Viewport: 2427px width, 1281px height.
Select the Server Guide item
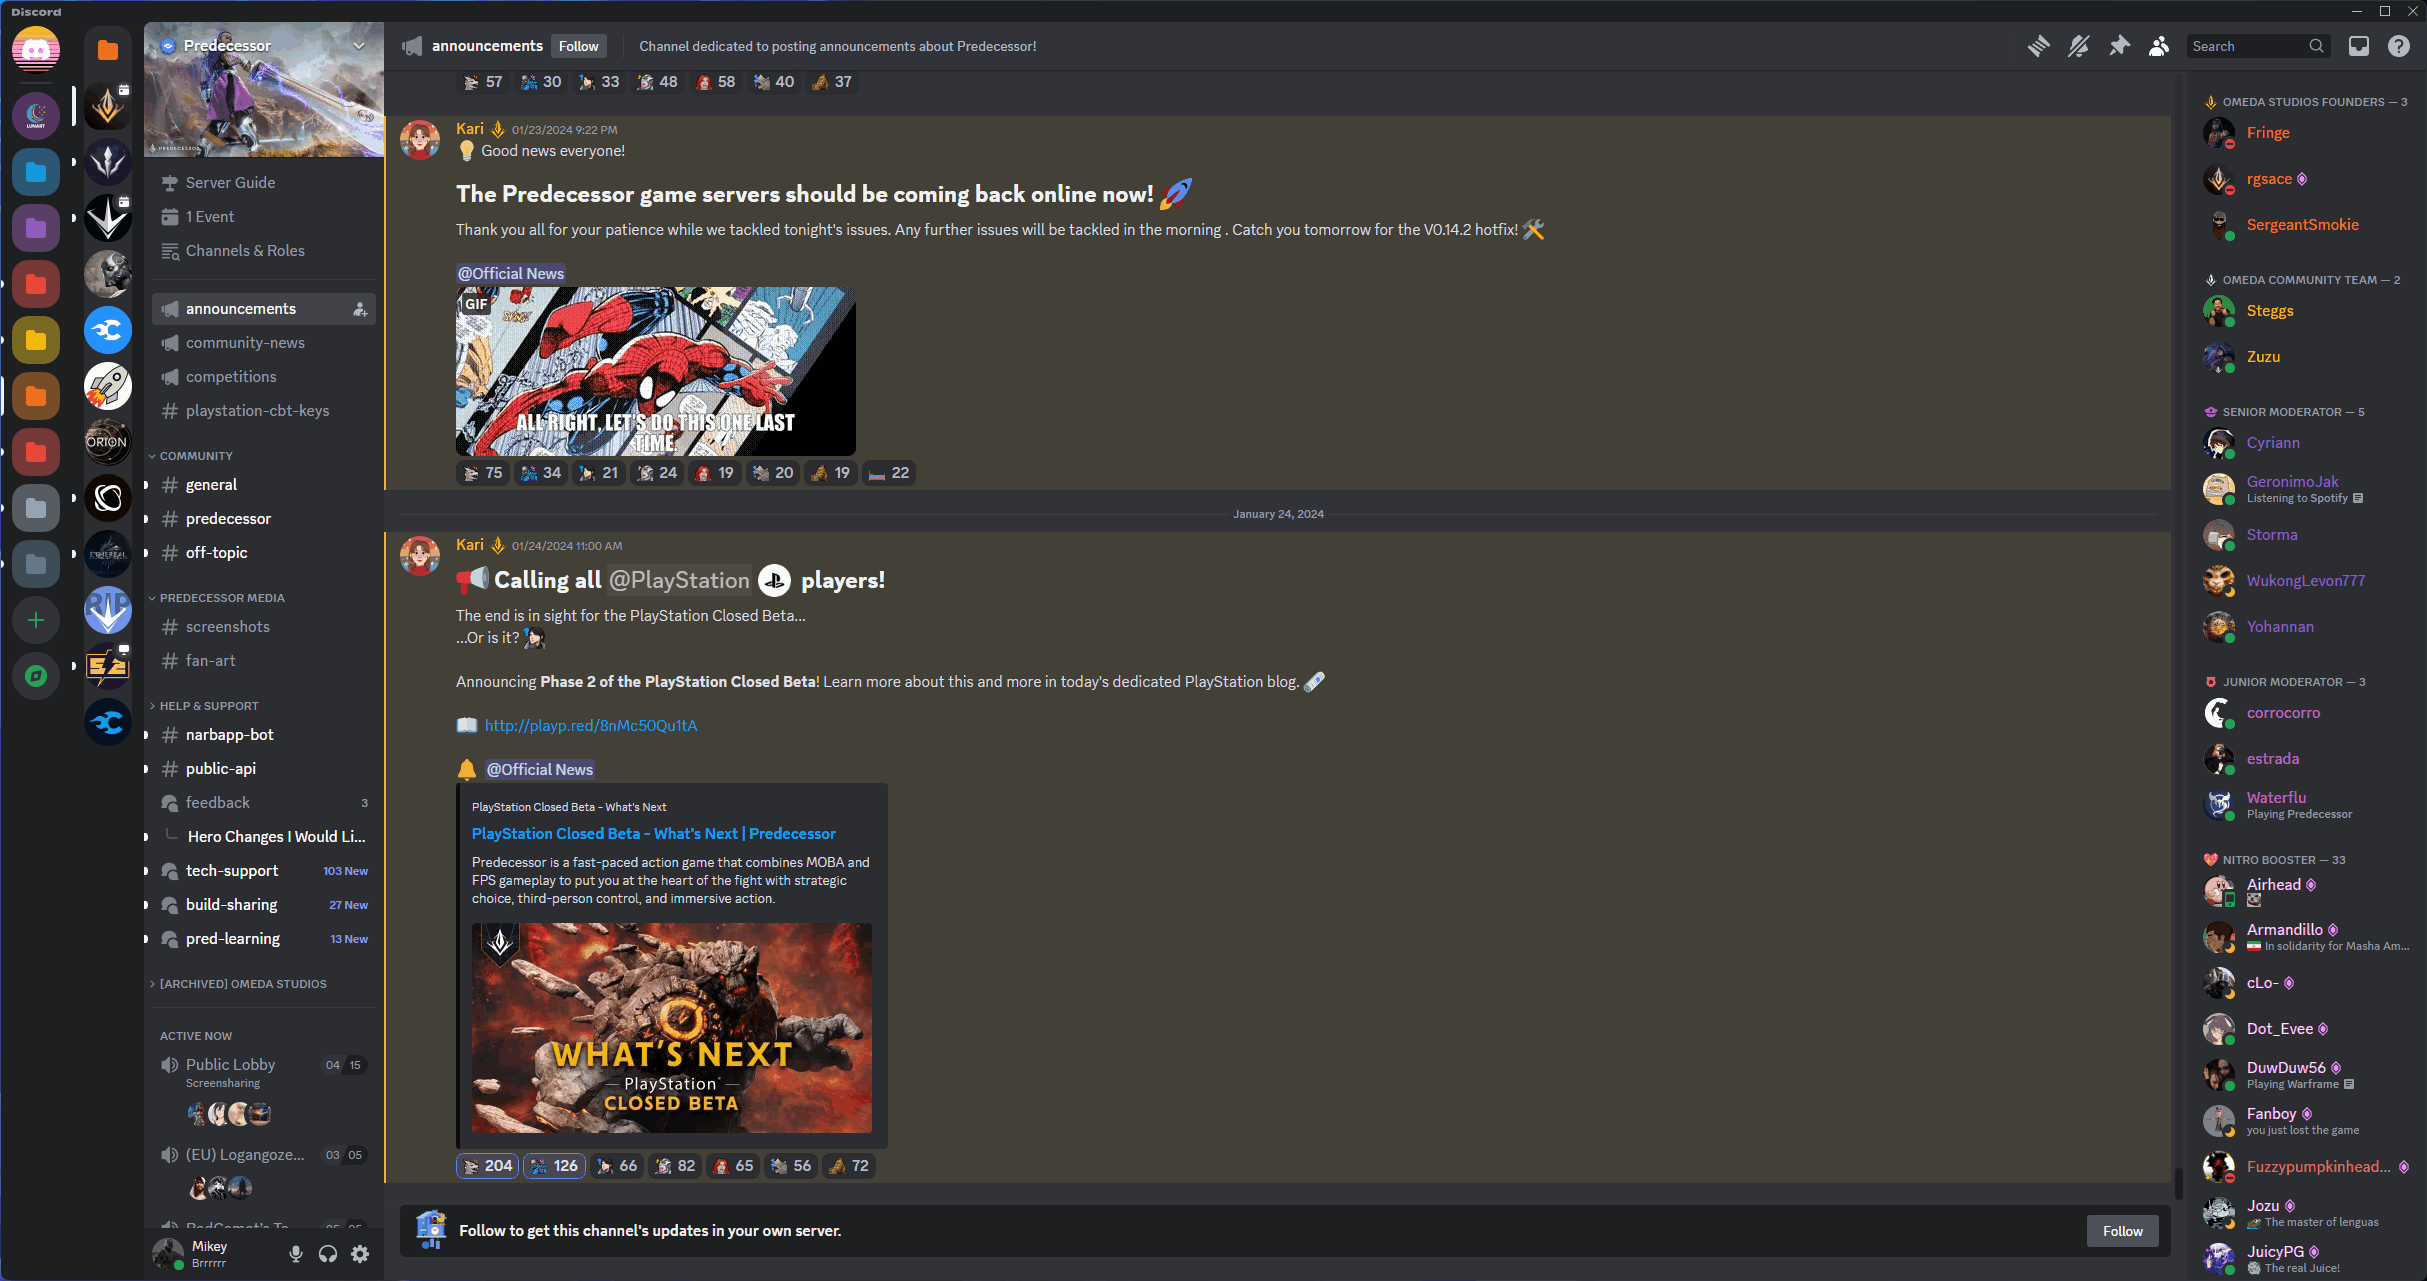pos(230,183)
